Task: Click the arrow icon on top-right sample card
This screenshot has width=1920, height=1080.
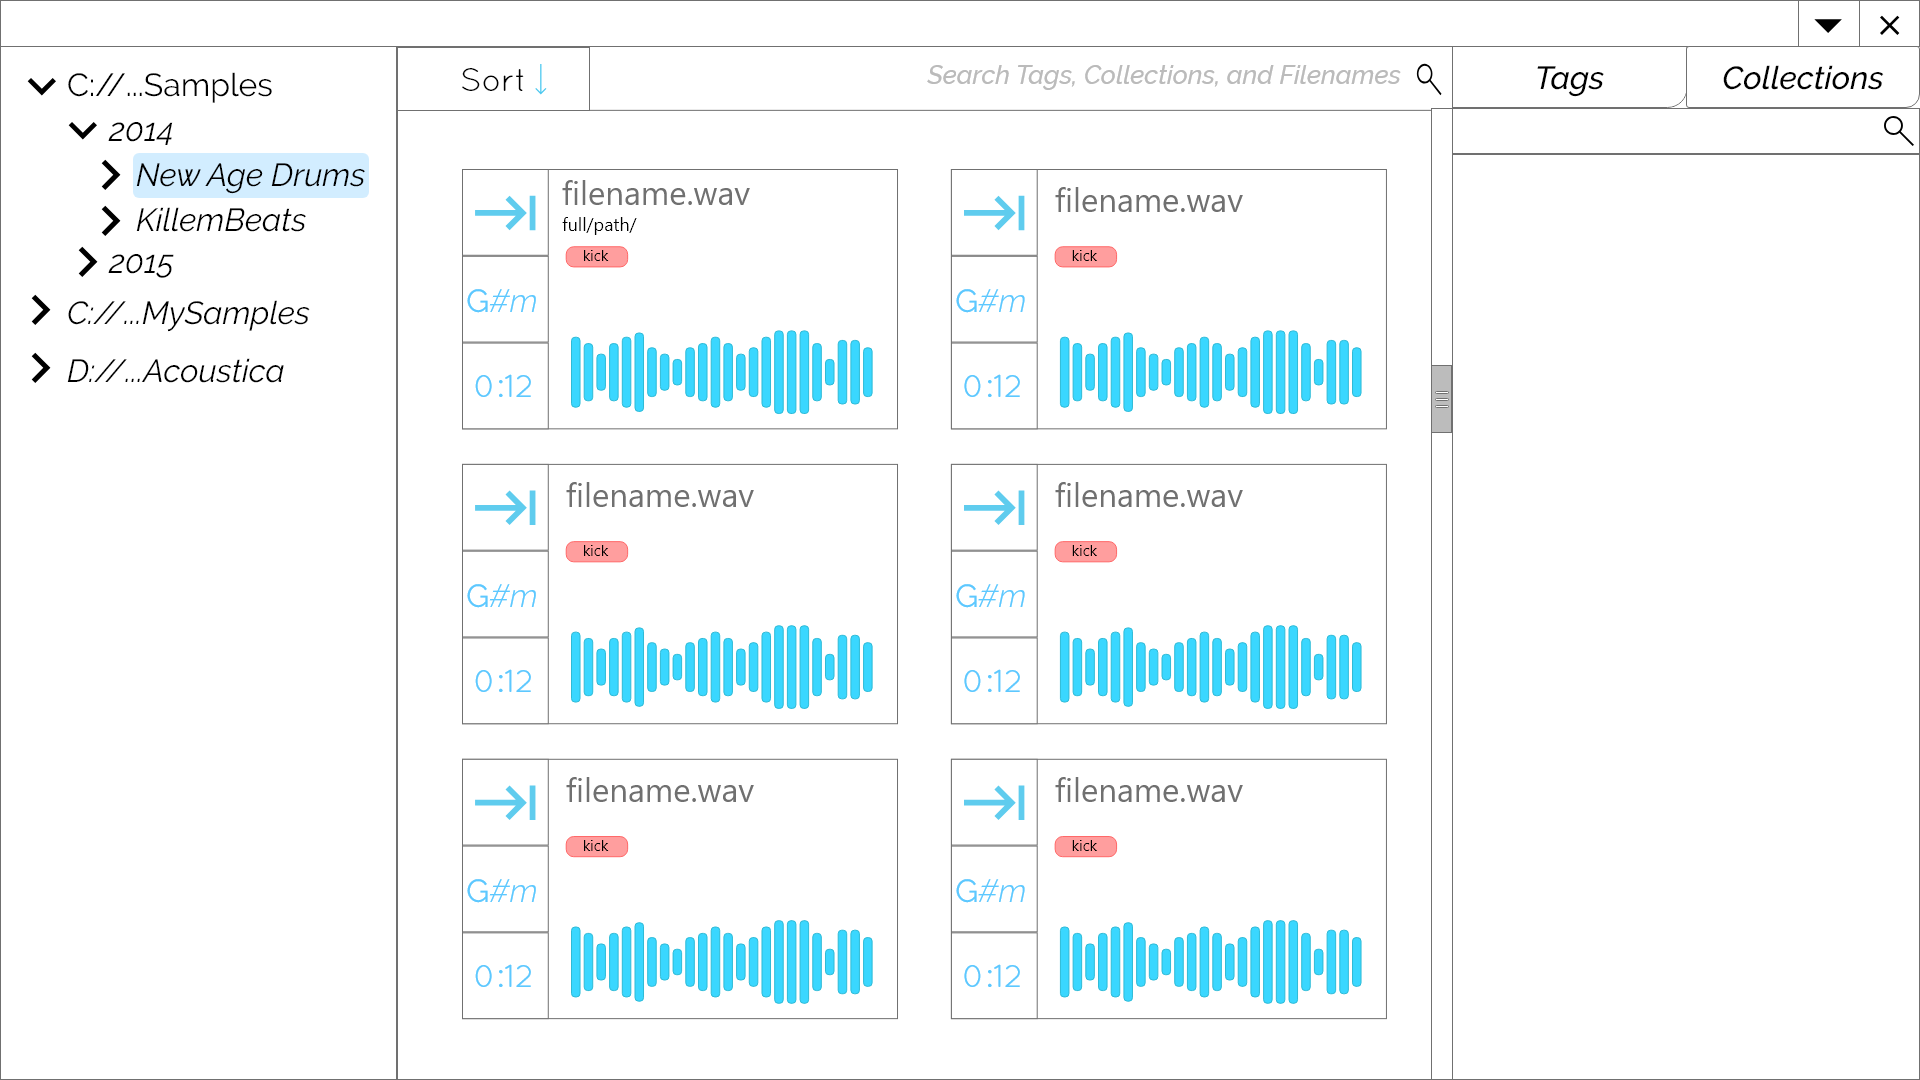Action: pyautogui.click(x=994, y=213)
